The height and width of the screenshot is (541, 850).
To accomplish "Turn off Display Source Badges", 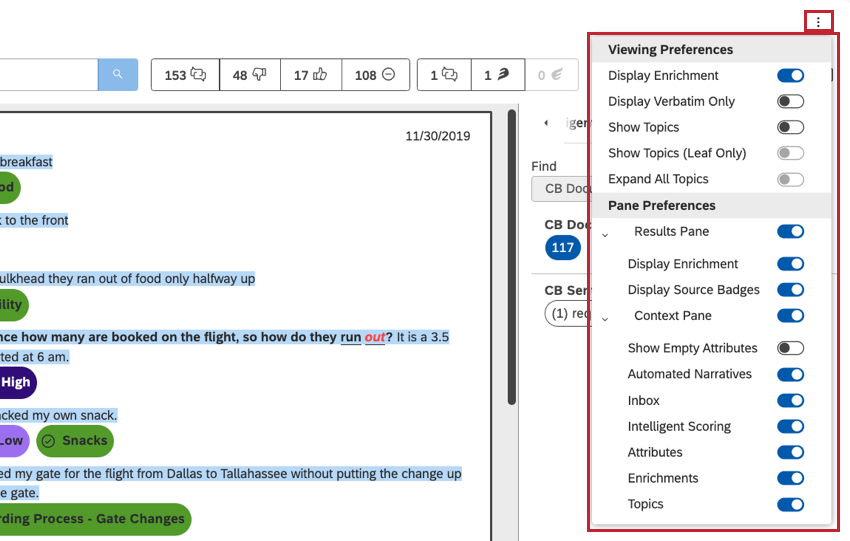I will coord(790,289).
